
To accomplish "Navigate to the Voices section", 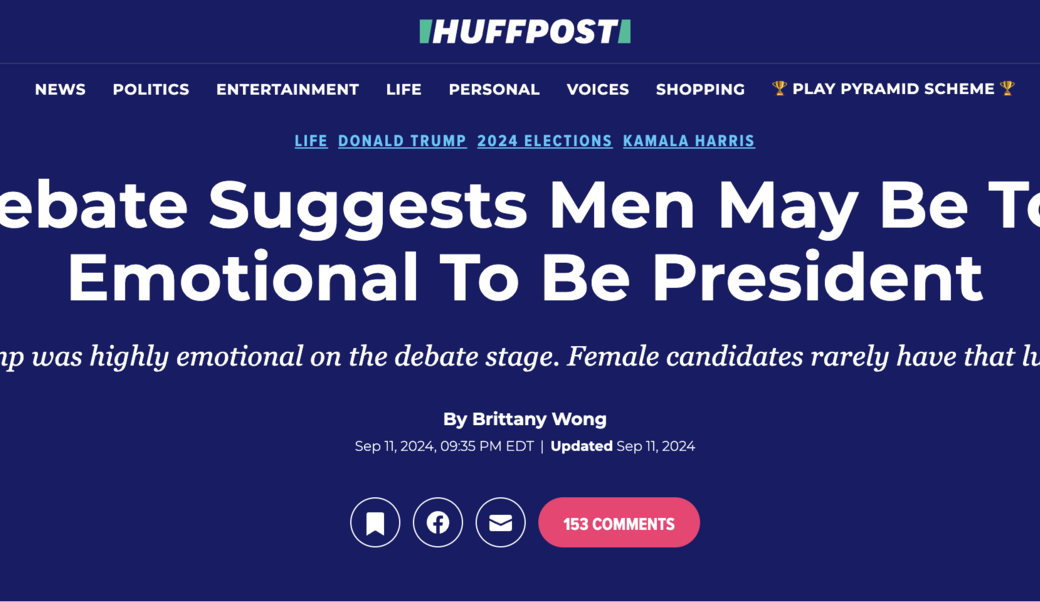I will click(598, 89).
